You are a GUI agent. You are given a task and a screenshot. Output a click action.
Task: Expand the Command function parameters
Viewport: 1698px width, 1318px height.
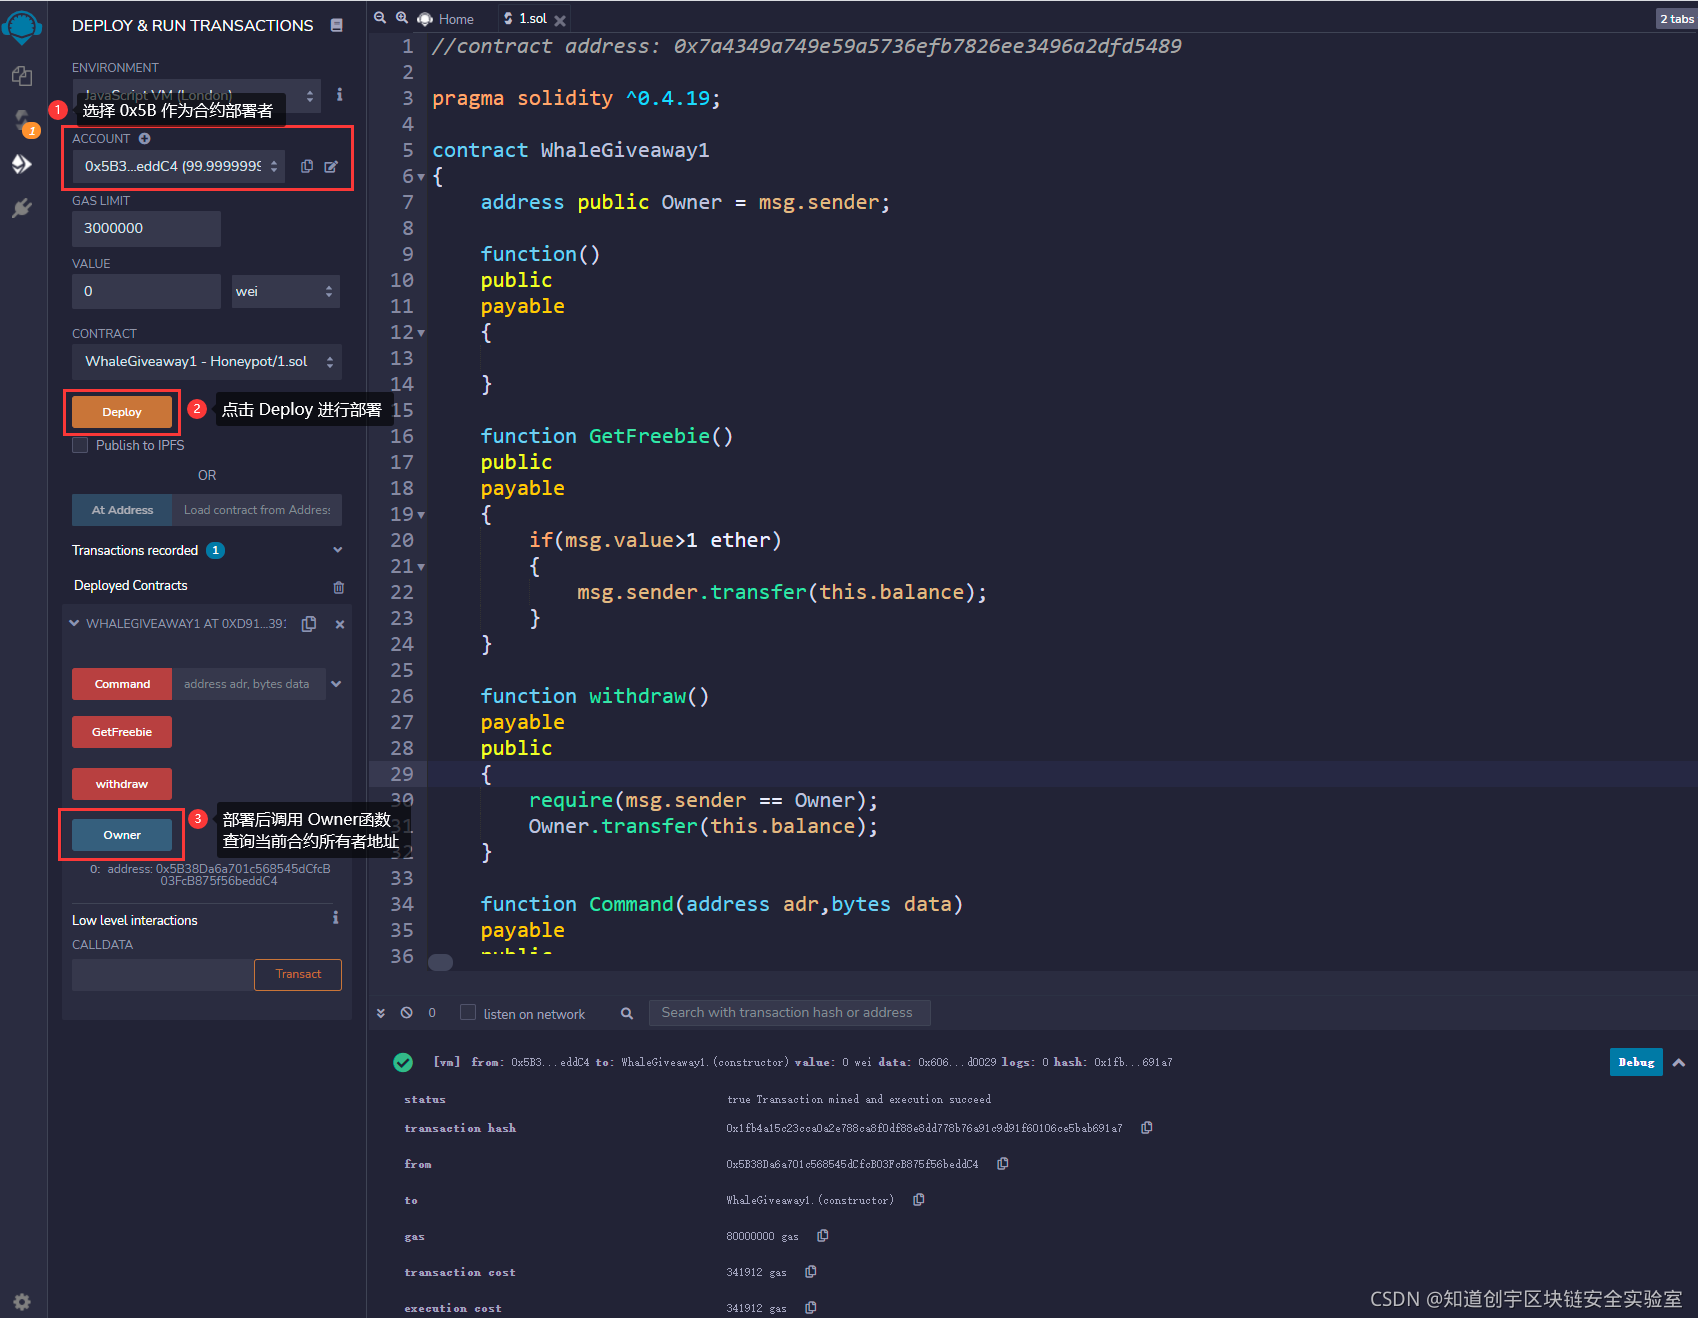337,684
